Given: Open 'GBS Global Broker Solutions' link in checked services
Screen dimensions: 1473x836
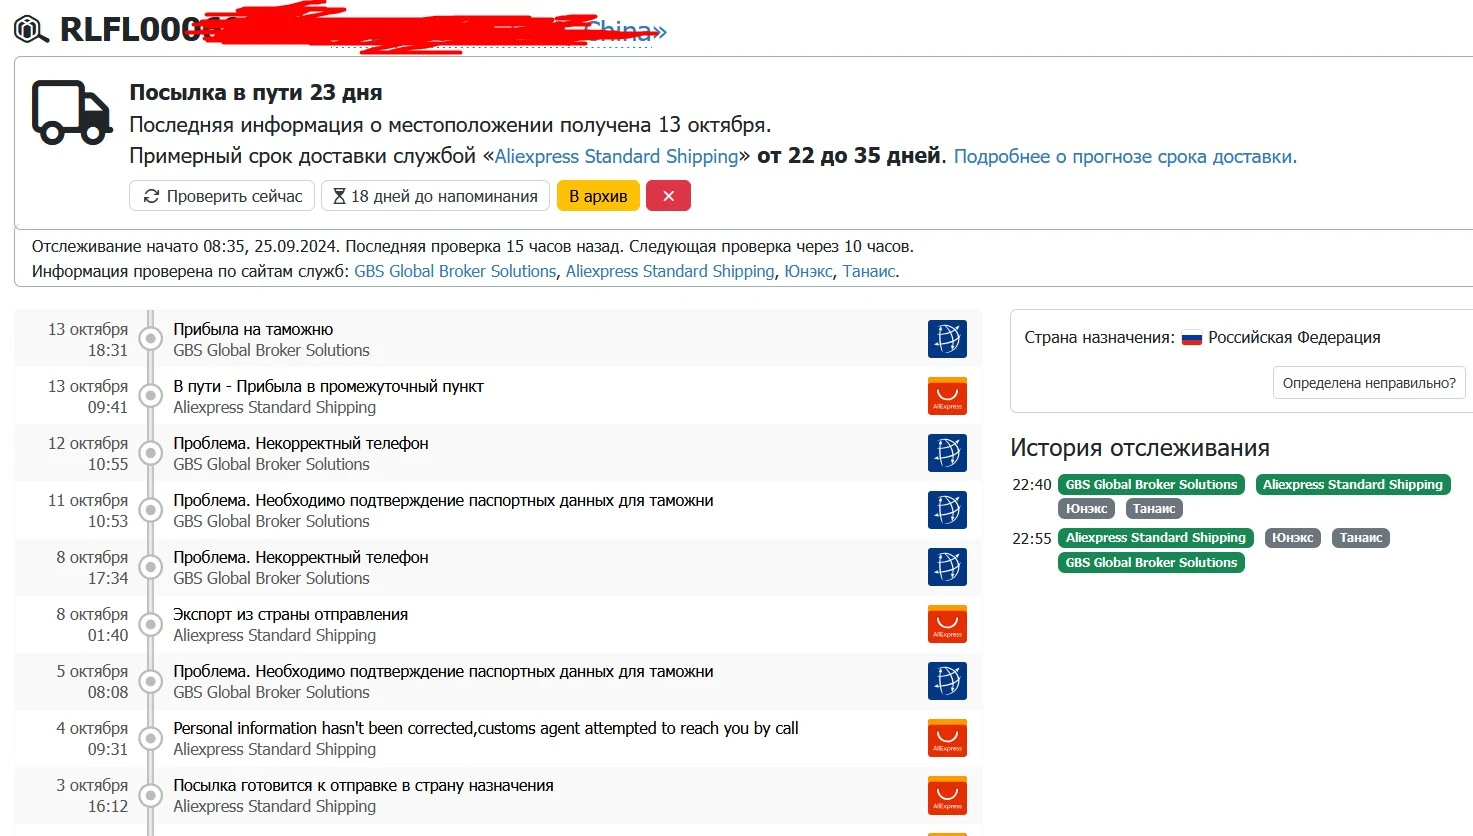Looking at the screenshot, I should coord(455,271).
